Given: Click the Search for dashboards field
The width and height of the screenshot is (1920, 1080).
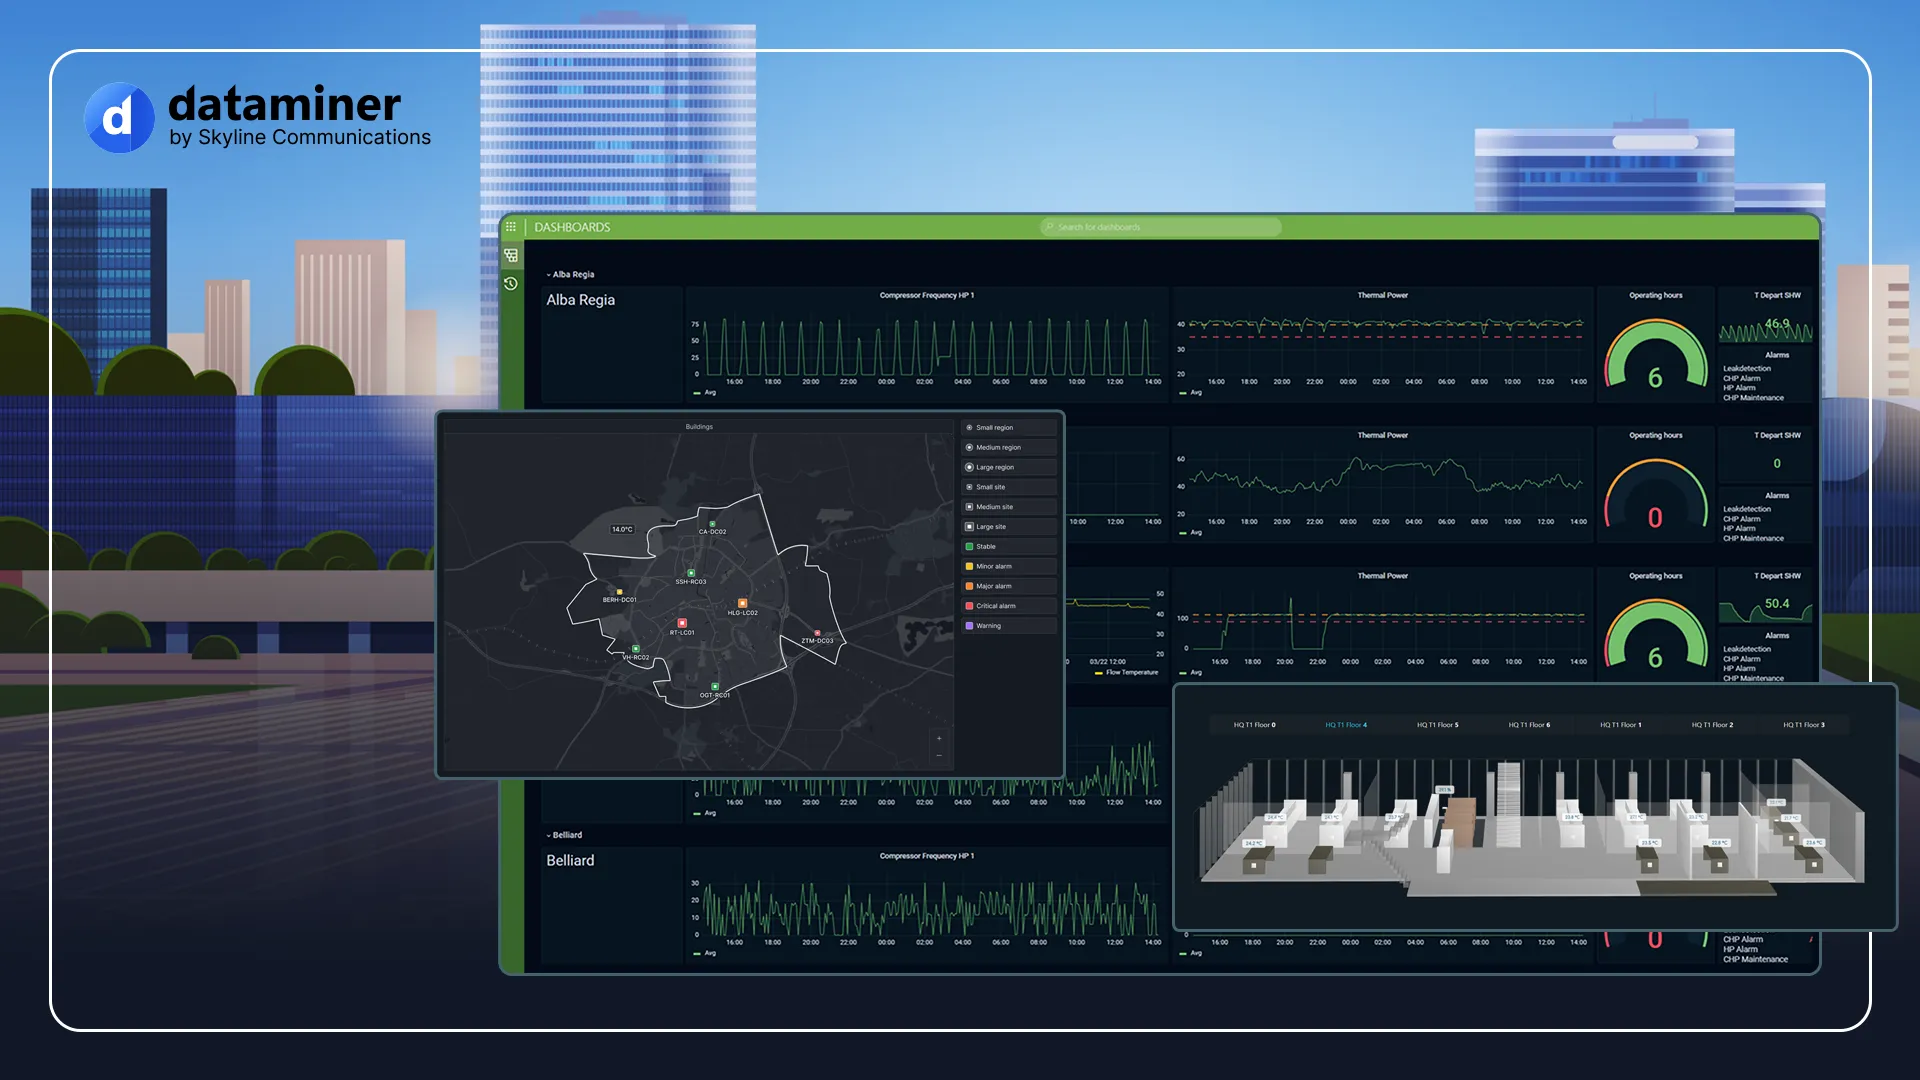Looking at the screenshot, I should [x=1161, y=227].
